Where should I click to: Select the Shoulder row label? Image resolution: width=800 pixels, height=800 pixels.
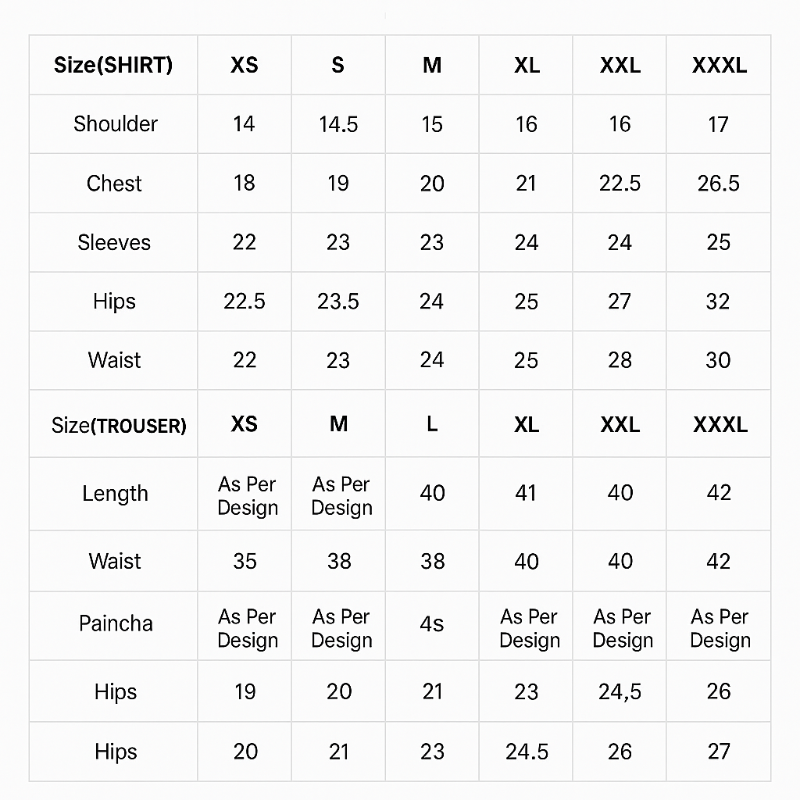click(x=115, y=124)
